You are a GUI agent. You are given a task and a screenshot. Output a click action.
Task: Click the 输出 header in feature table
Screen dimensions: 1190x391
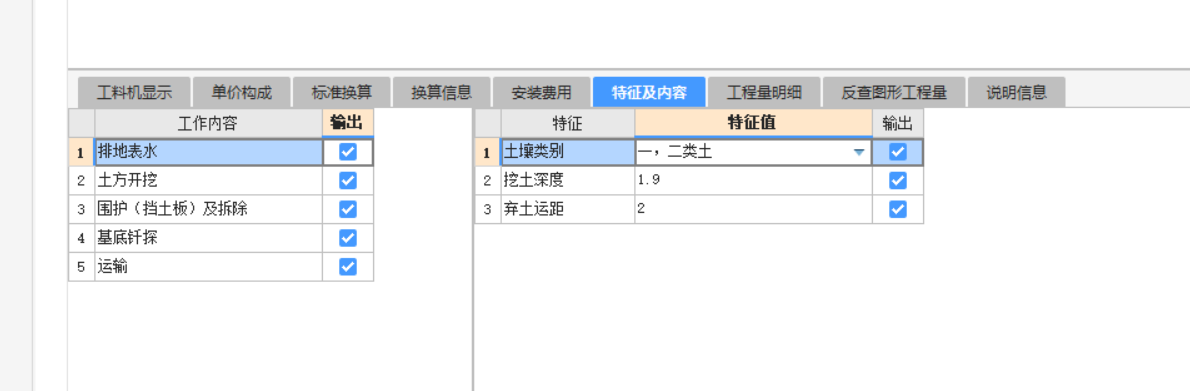[898, 123]
